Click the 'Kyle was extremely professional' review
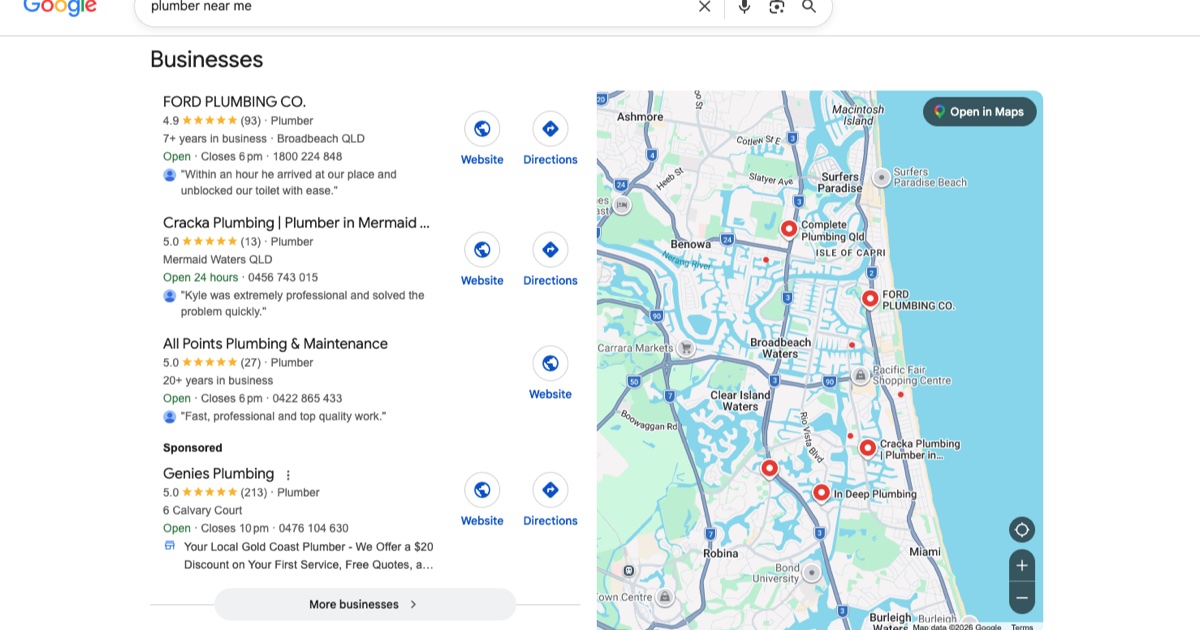Image resolution: width=1200 pixels, height=630 pixels. 302,303
